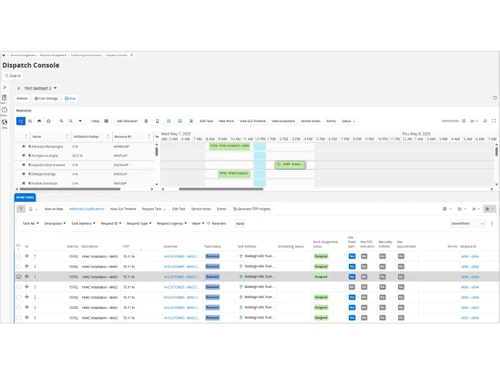Expand the arrow left of TEST DATASET 2
Image resolution: width=500 pixels, height=375 pixels.
point(19,88)
